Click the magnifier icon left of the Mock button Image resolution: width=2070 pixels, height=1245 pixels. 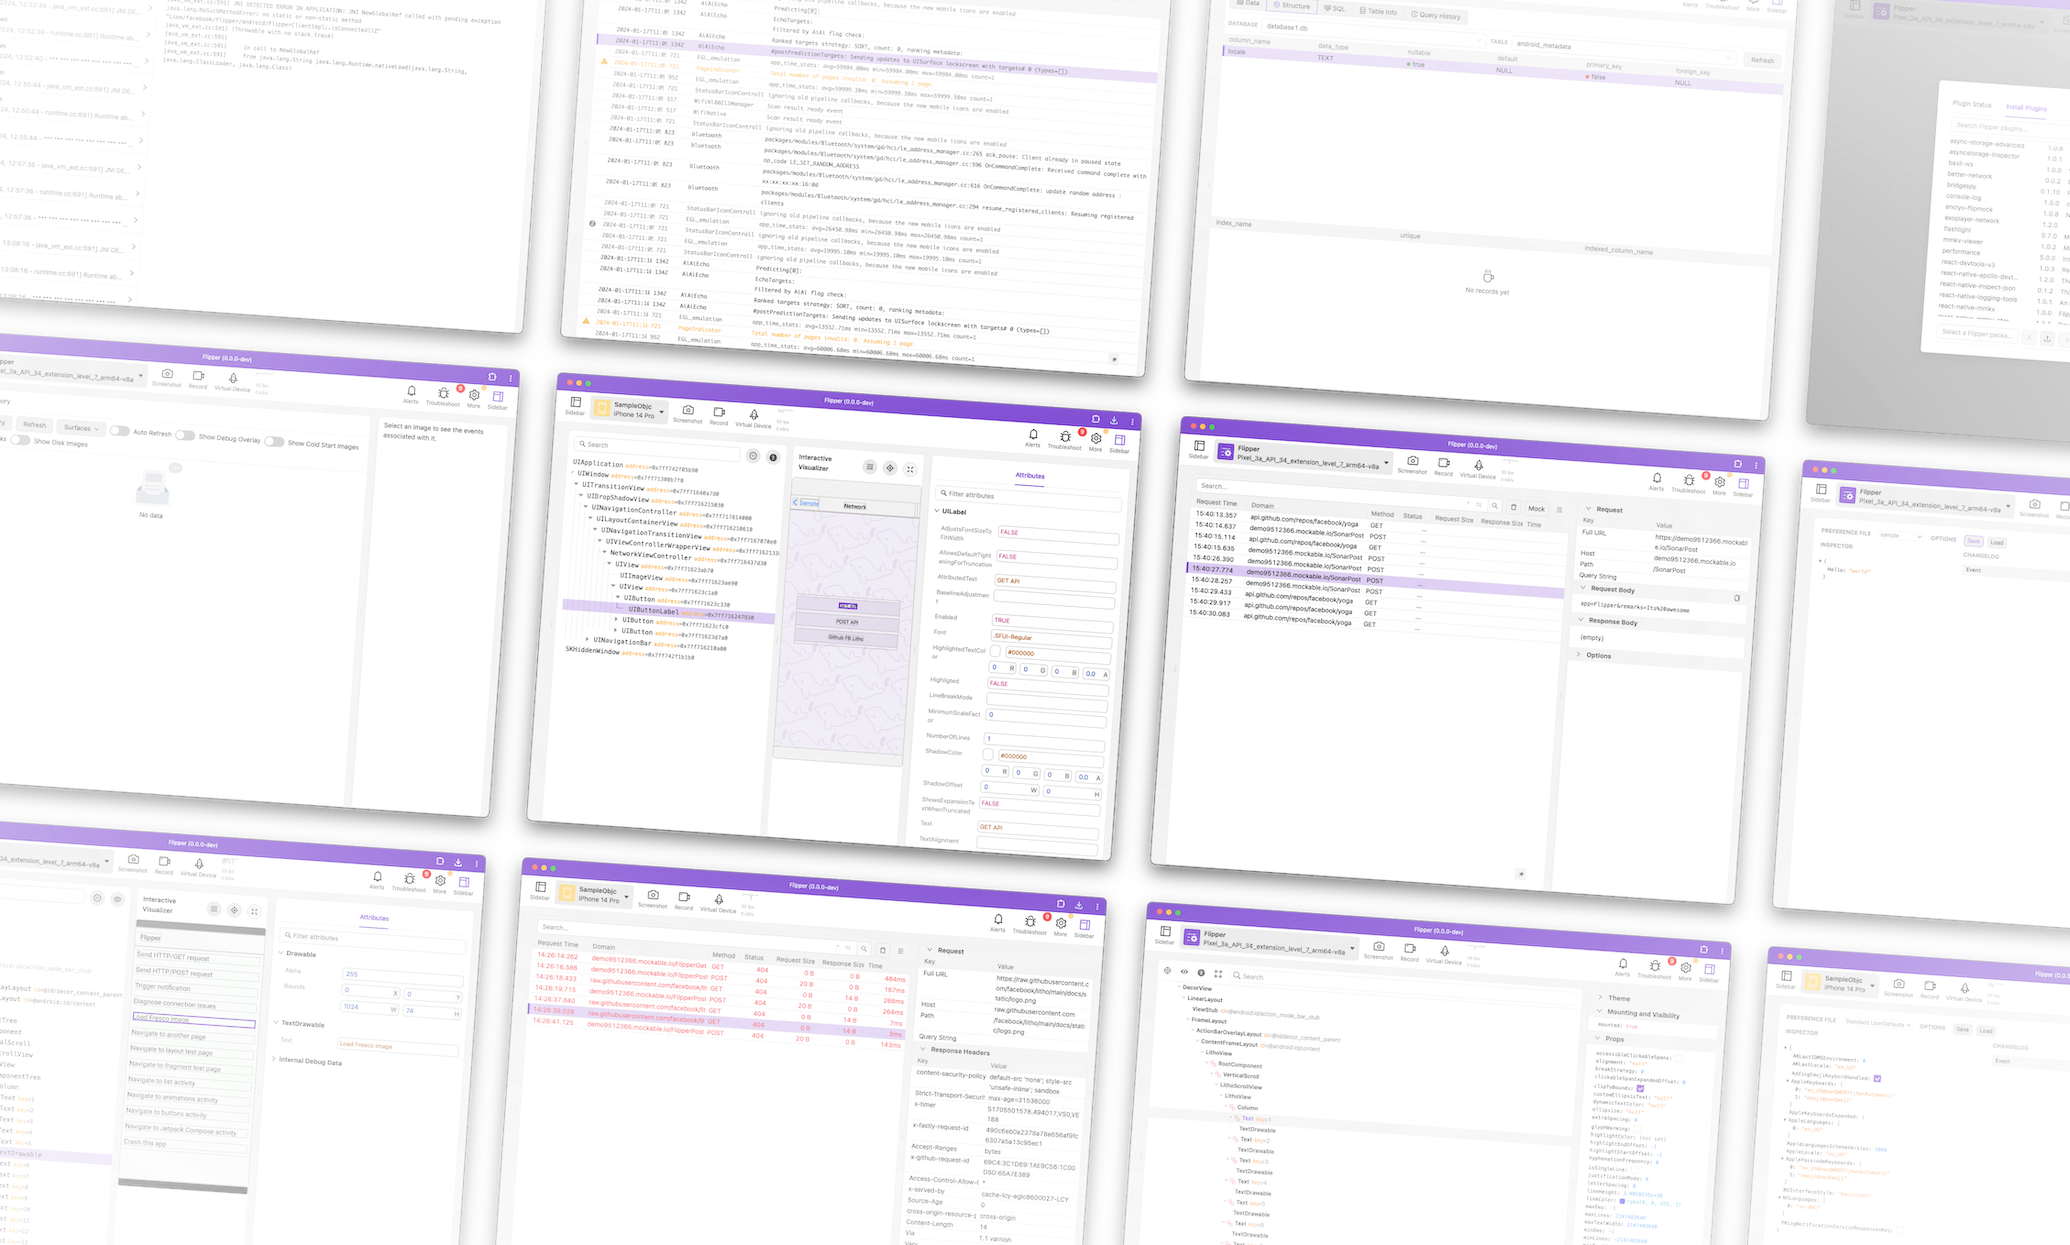1494,506
